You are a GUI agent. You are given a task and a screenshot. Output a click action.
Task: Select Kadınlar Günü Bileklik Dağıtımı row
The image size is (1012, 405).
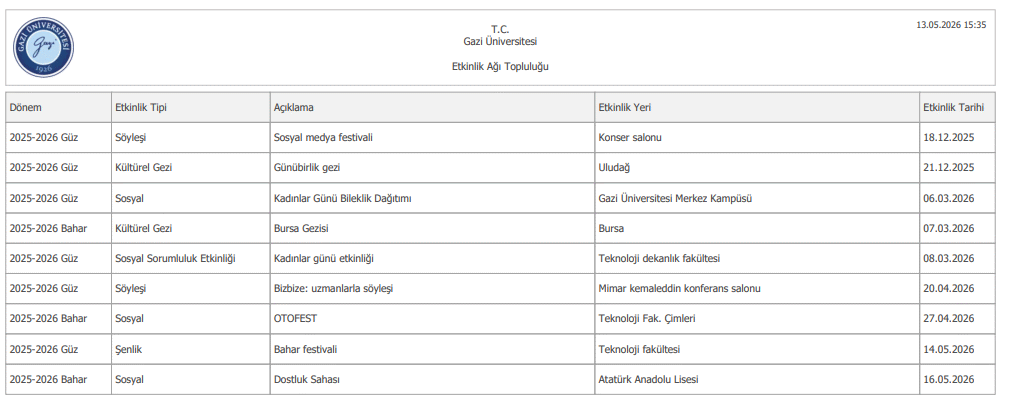pyautogui.click(x=500, y=198)
